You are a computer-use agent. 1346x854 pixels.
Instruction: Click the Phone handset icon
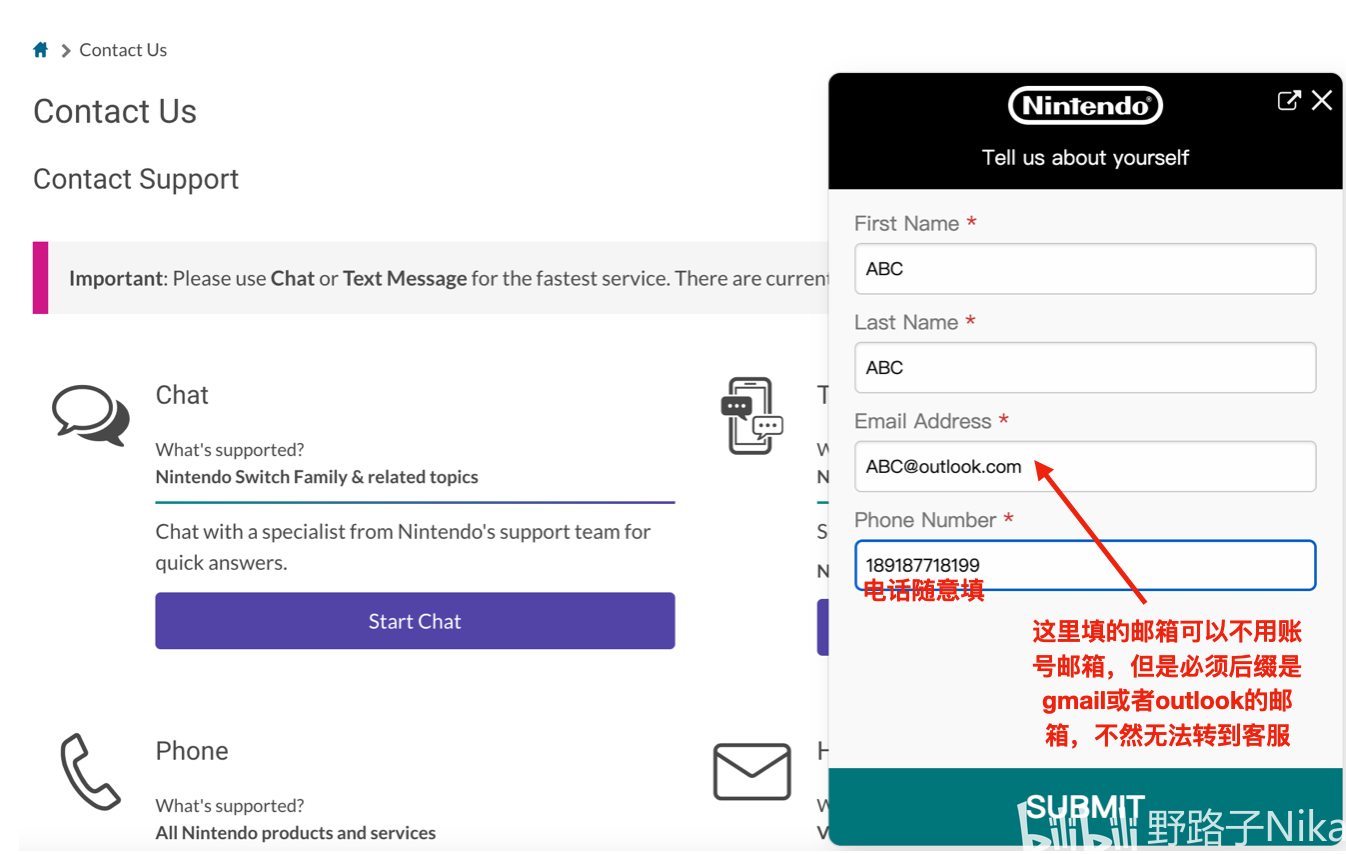90,771
